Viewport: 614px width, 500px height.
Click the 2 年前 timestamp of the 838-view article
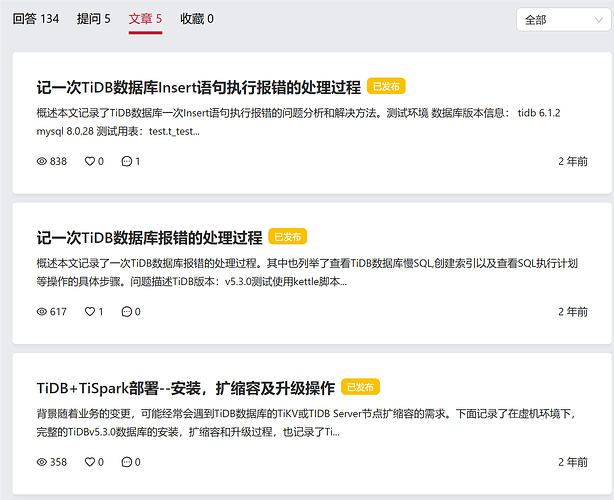point(573,161)
